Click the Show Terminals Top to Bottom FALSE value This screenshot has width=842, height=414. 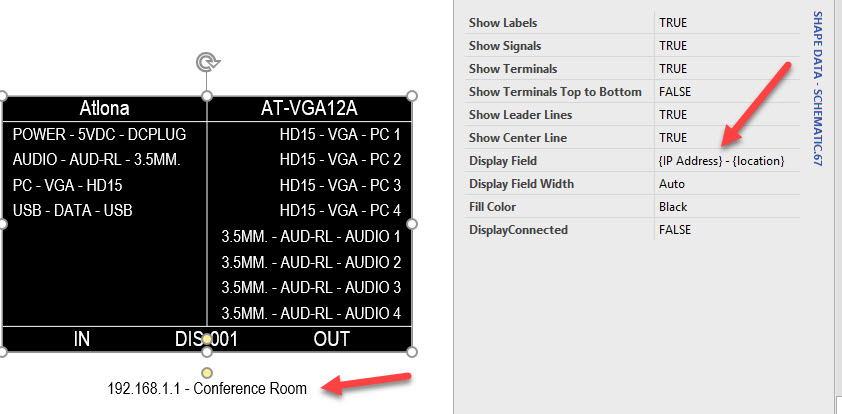click(675, 92)
